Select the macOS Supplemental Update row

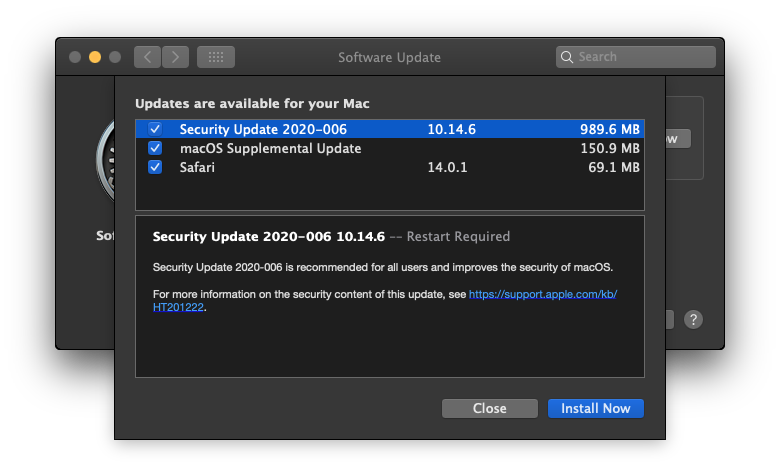(300, 148)
